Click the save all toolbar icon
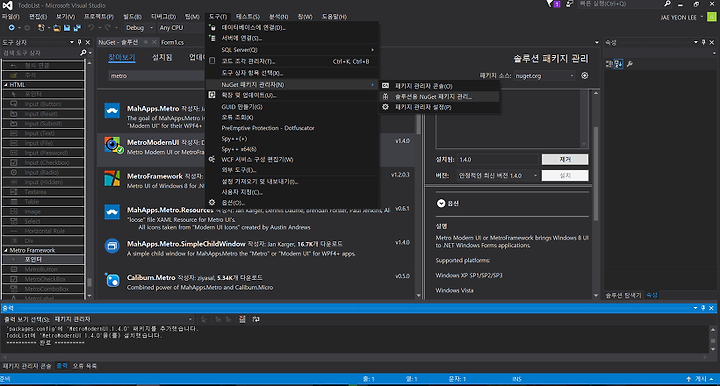The width and height of the screenshot is (720, 386). [77, 28]
